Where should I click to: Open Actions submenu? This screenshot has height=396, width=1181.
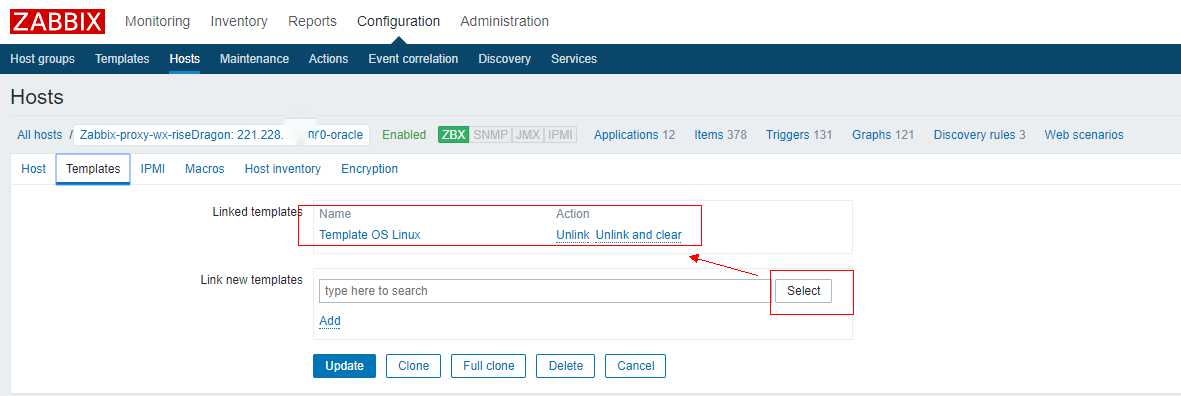pos(328,59)
